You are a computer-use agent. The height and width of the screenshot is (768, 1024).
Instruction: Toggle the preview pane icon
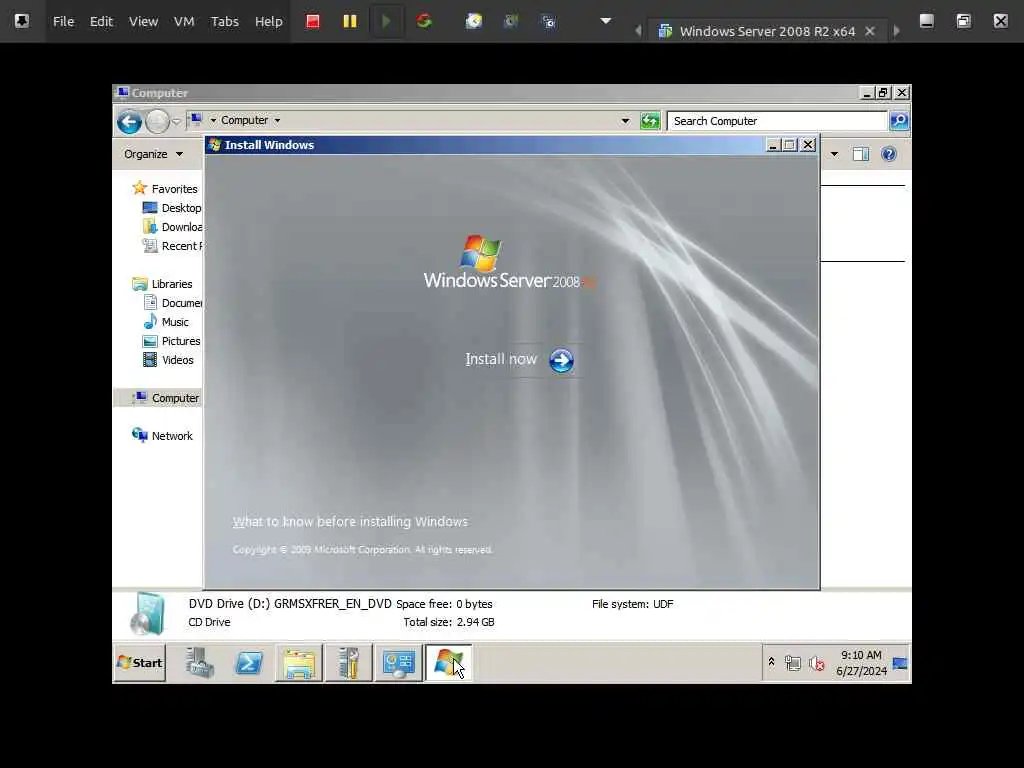(x=861, y=154)
